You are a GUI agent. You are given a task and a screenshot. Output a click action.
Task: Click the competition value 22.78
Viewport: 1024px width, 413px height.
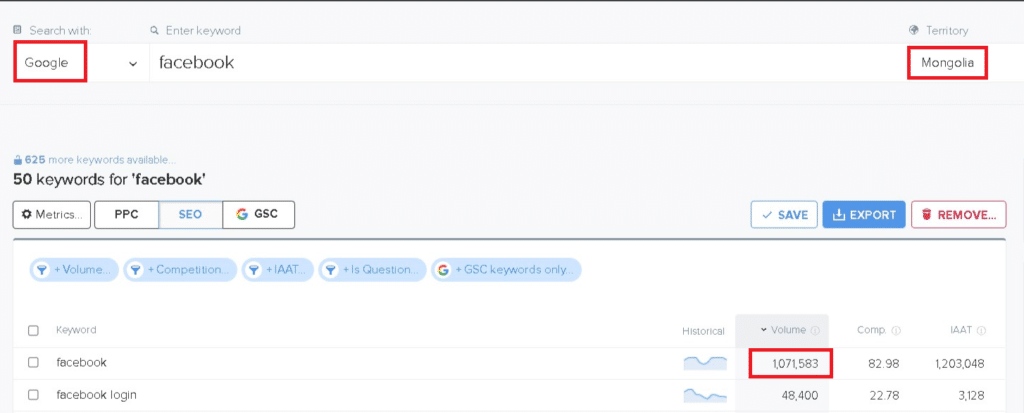click(x=886, y=395)
